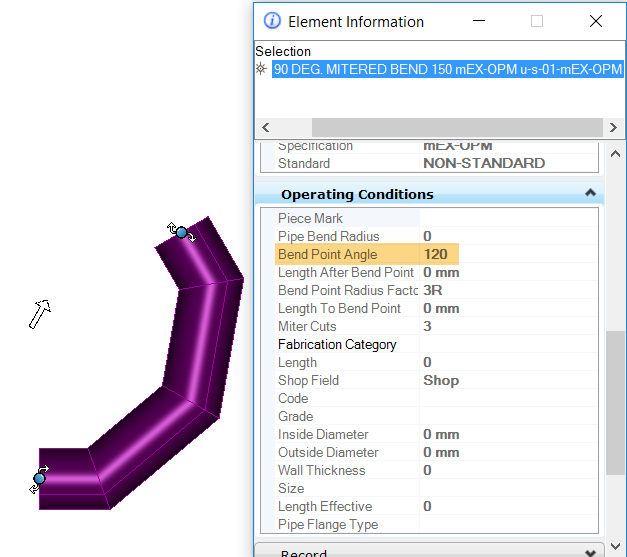Screen dimensions: 627x557
Task: Click the Length Effective value field
Action: (508, 506)
